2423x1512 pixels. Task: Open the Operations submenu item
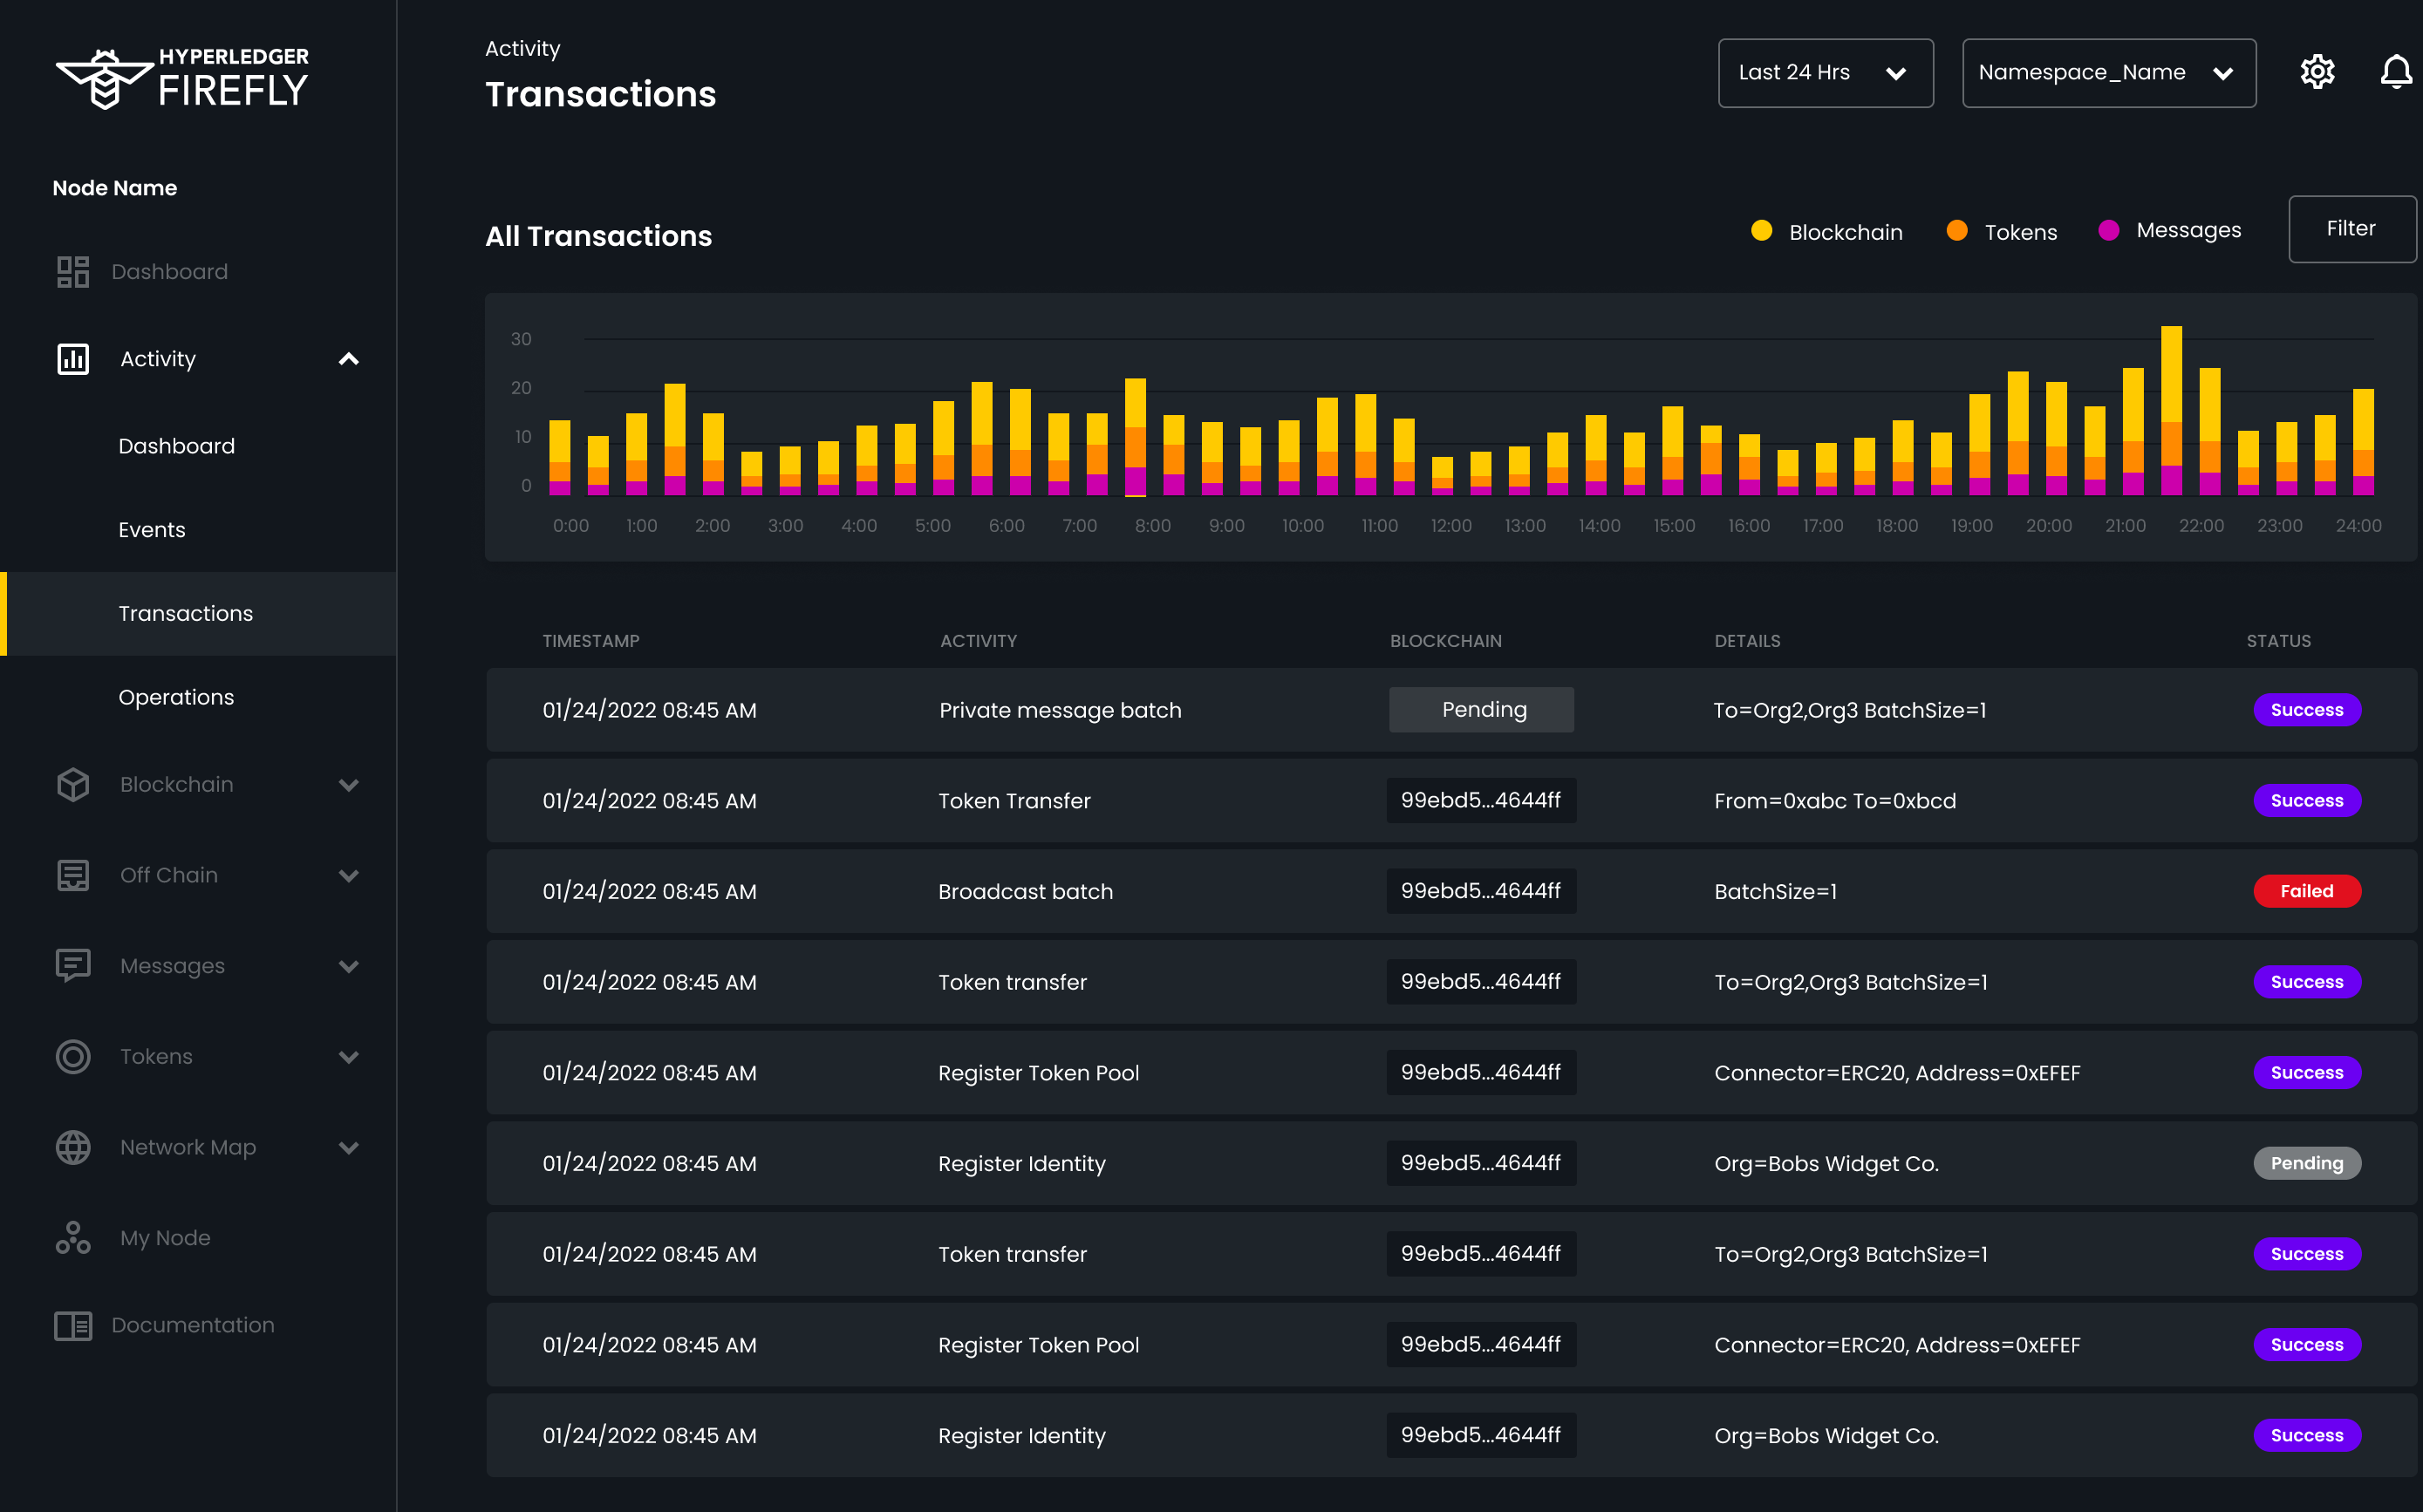click(176, 697)
